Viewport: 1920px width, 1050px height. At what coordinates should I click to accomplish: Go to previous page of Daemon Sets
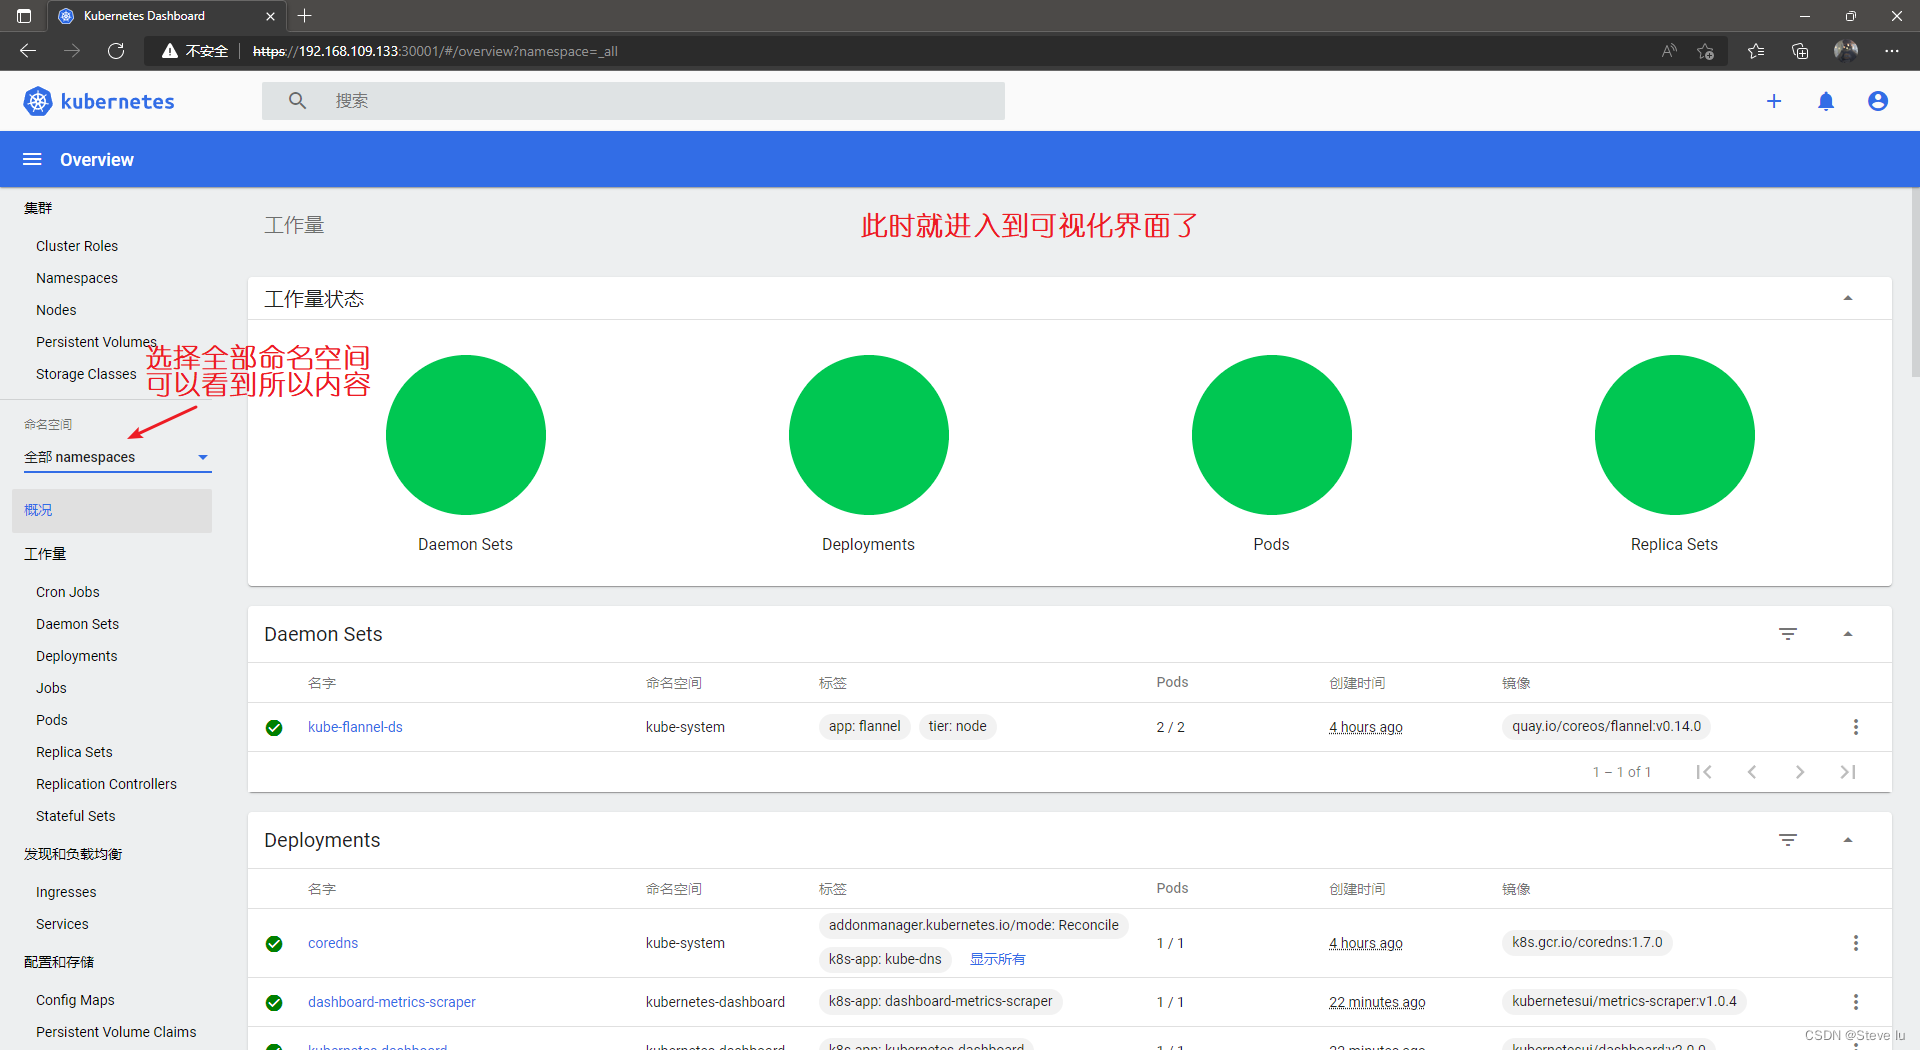pos(1752,772)
